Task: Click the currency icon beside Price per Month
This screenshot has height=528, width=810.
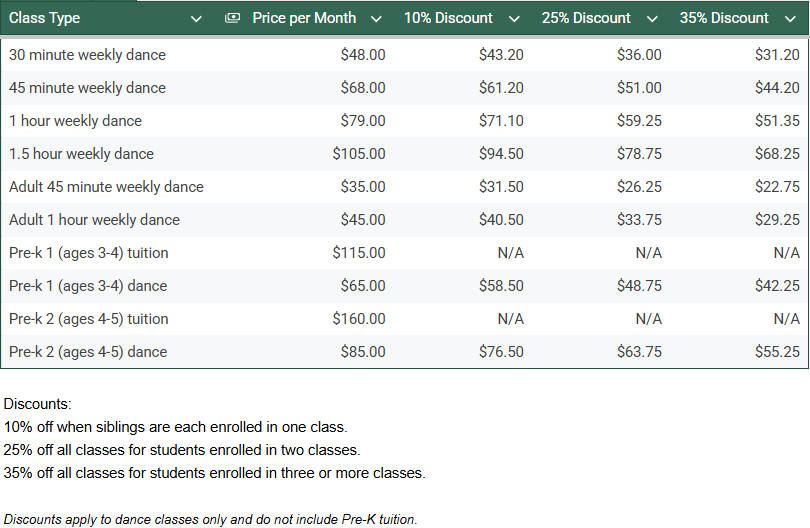Action: (233, 18)
